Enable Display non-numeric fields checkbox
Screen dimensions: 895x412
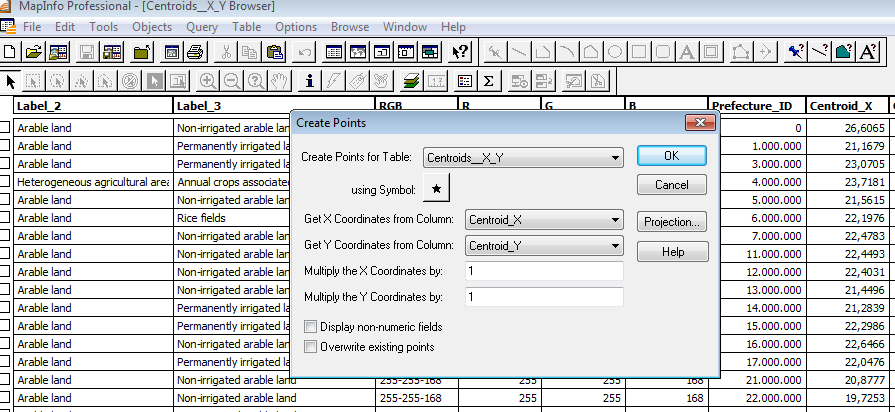tap(311, 327)
